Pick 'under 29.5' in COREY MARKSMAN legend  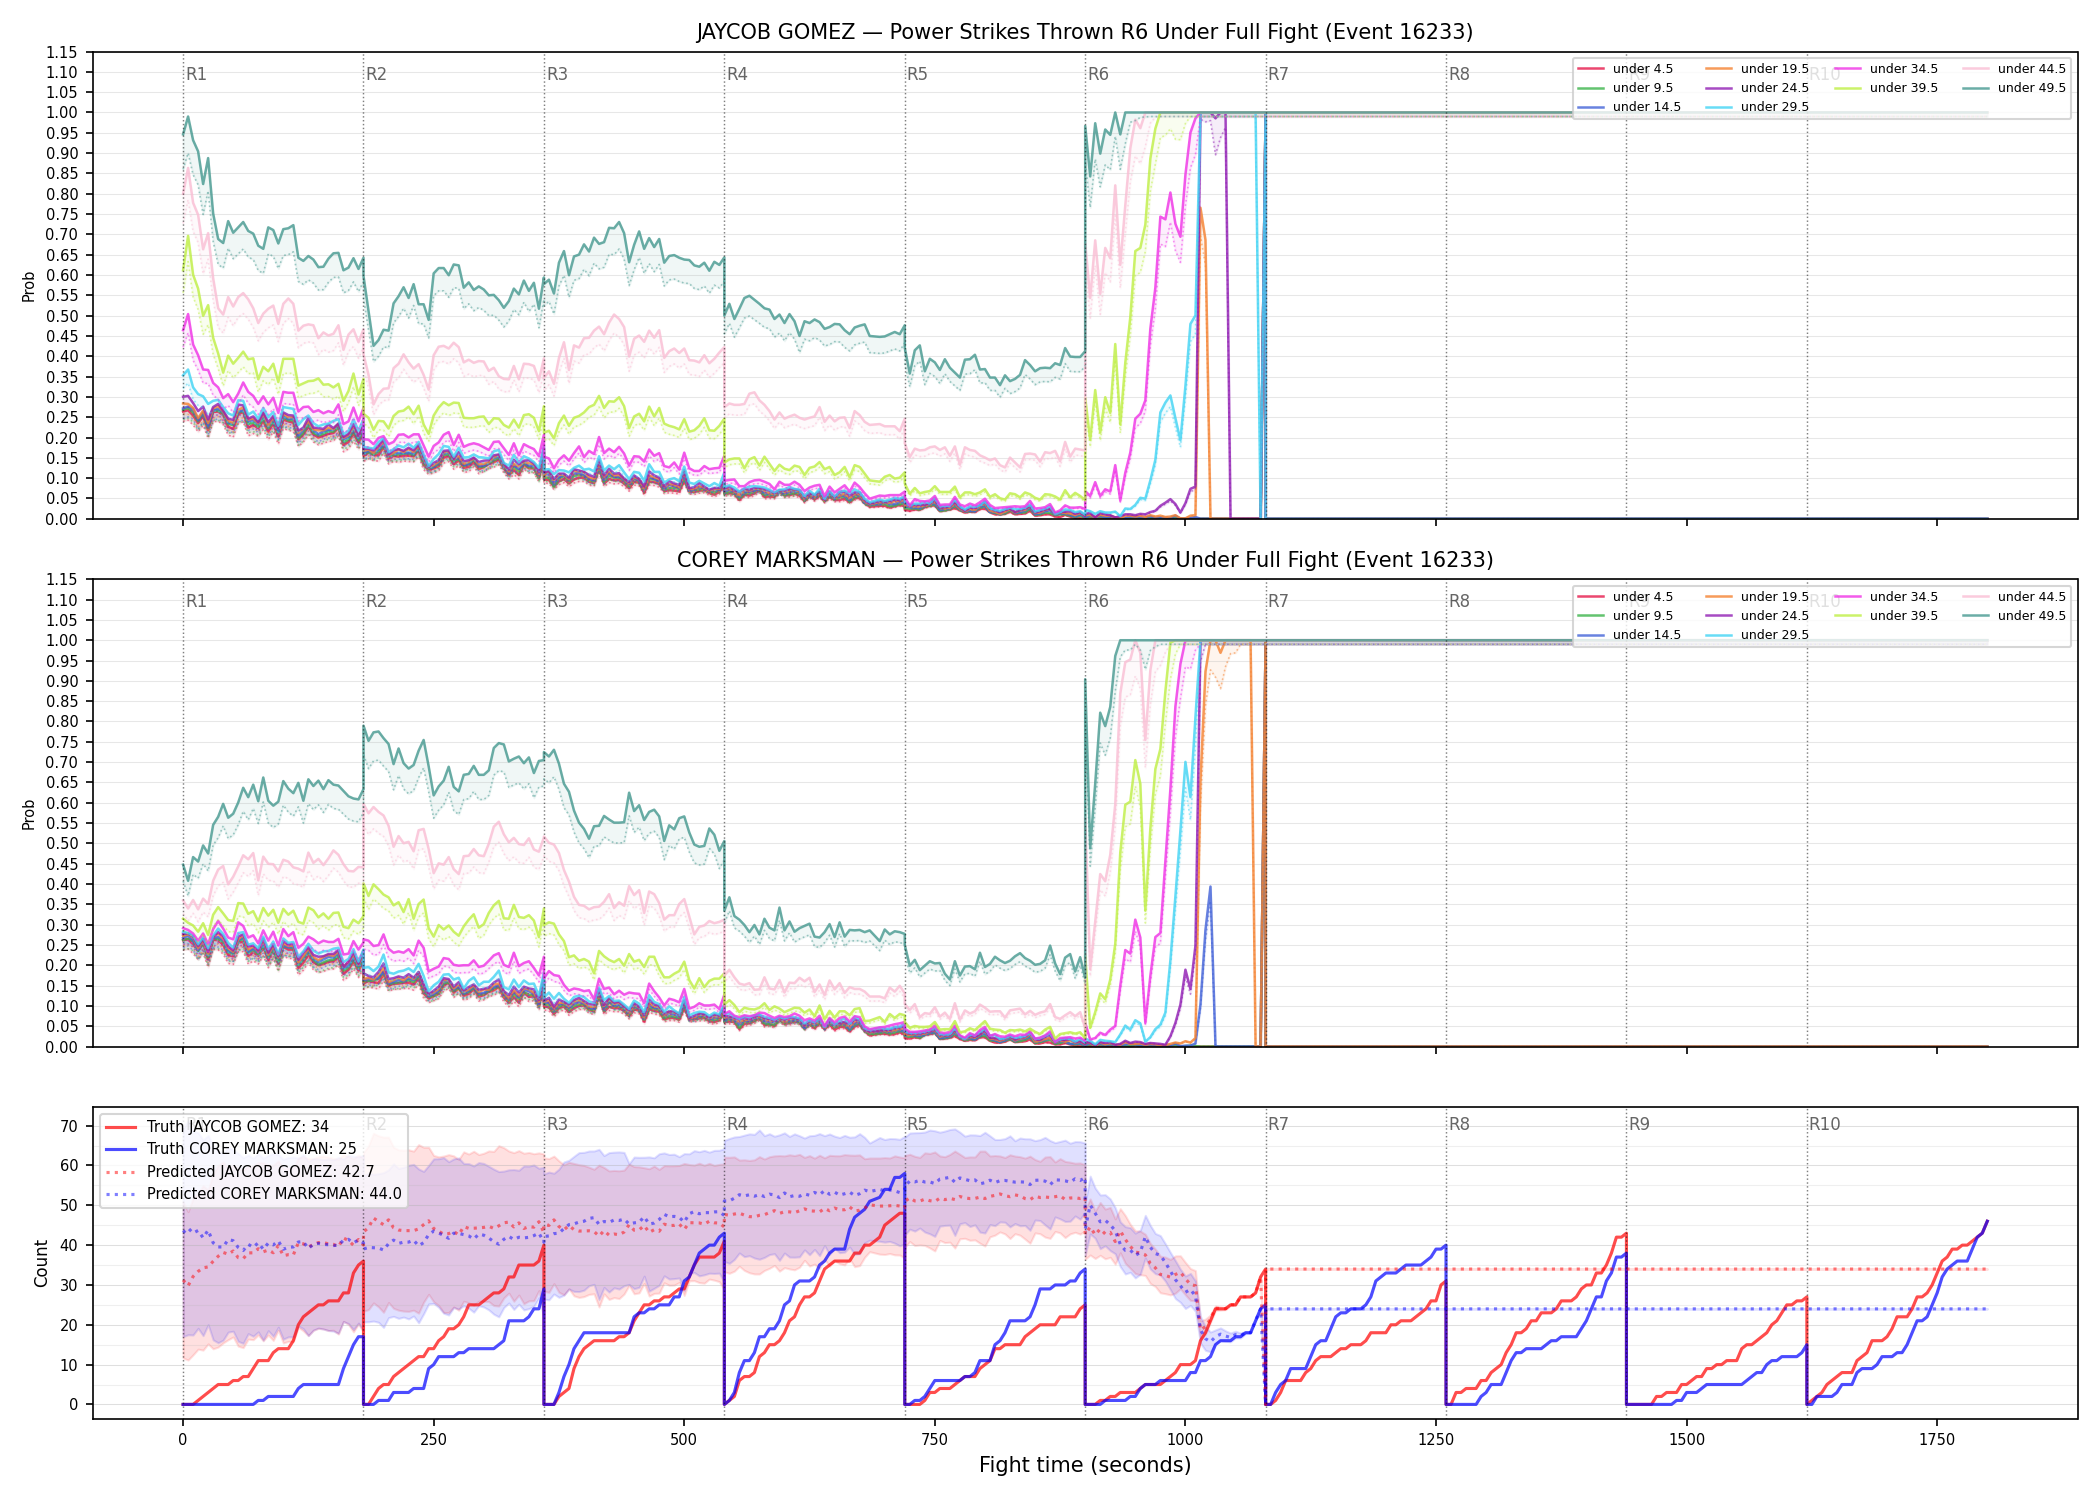click(1757, 635)
